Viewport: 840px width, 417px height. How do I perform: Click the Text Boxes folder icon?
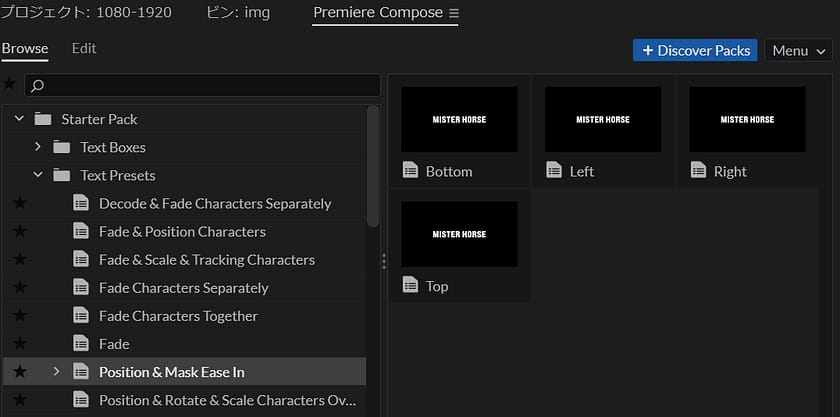[62, 147]
